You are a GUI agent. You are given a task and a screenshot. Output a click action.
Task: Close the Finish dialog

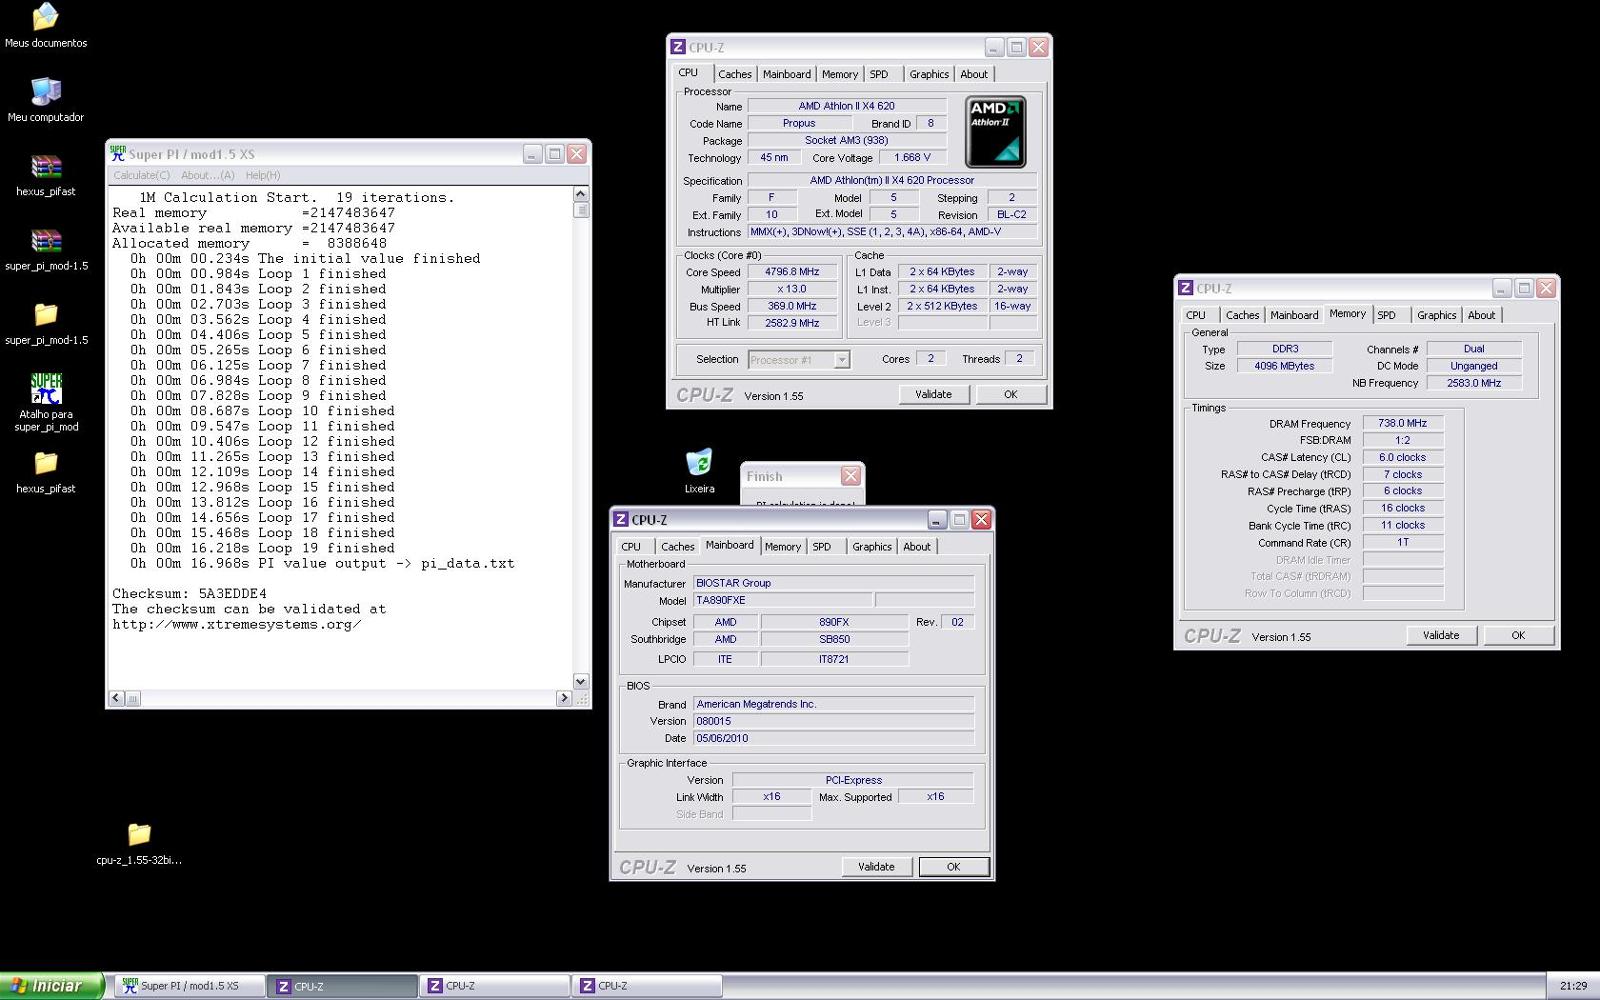[x=850, y=476]
